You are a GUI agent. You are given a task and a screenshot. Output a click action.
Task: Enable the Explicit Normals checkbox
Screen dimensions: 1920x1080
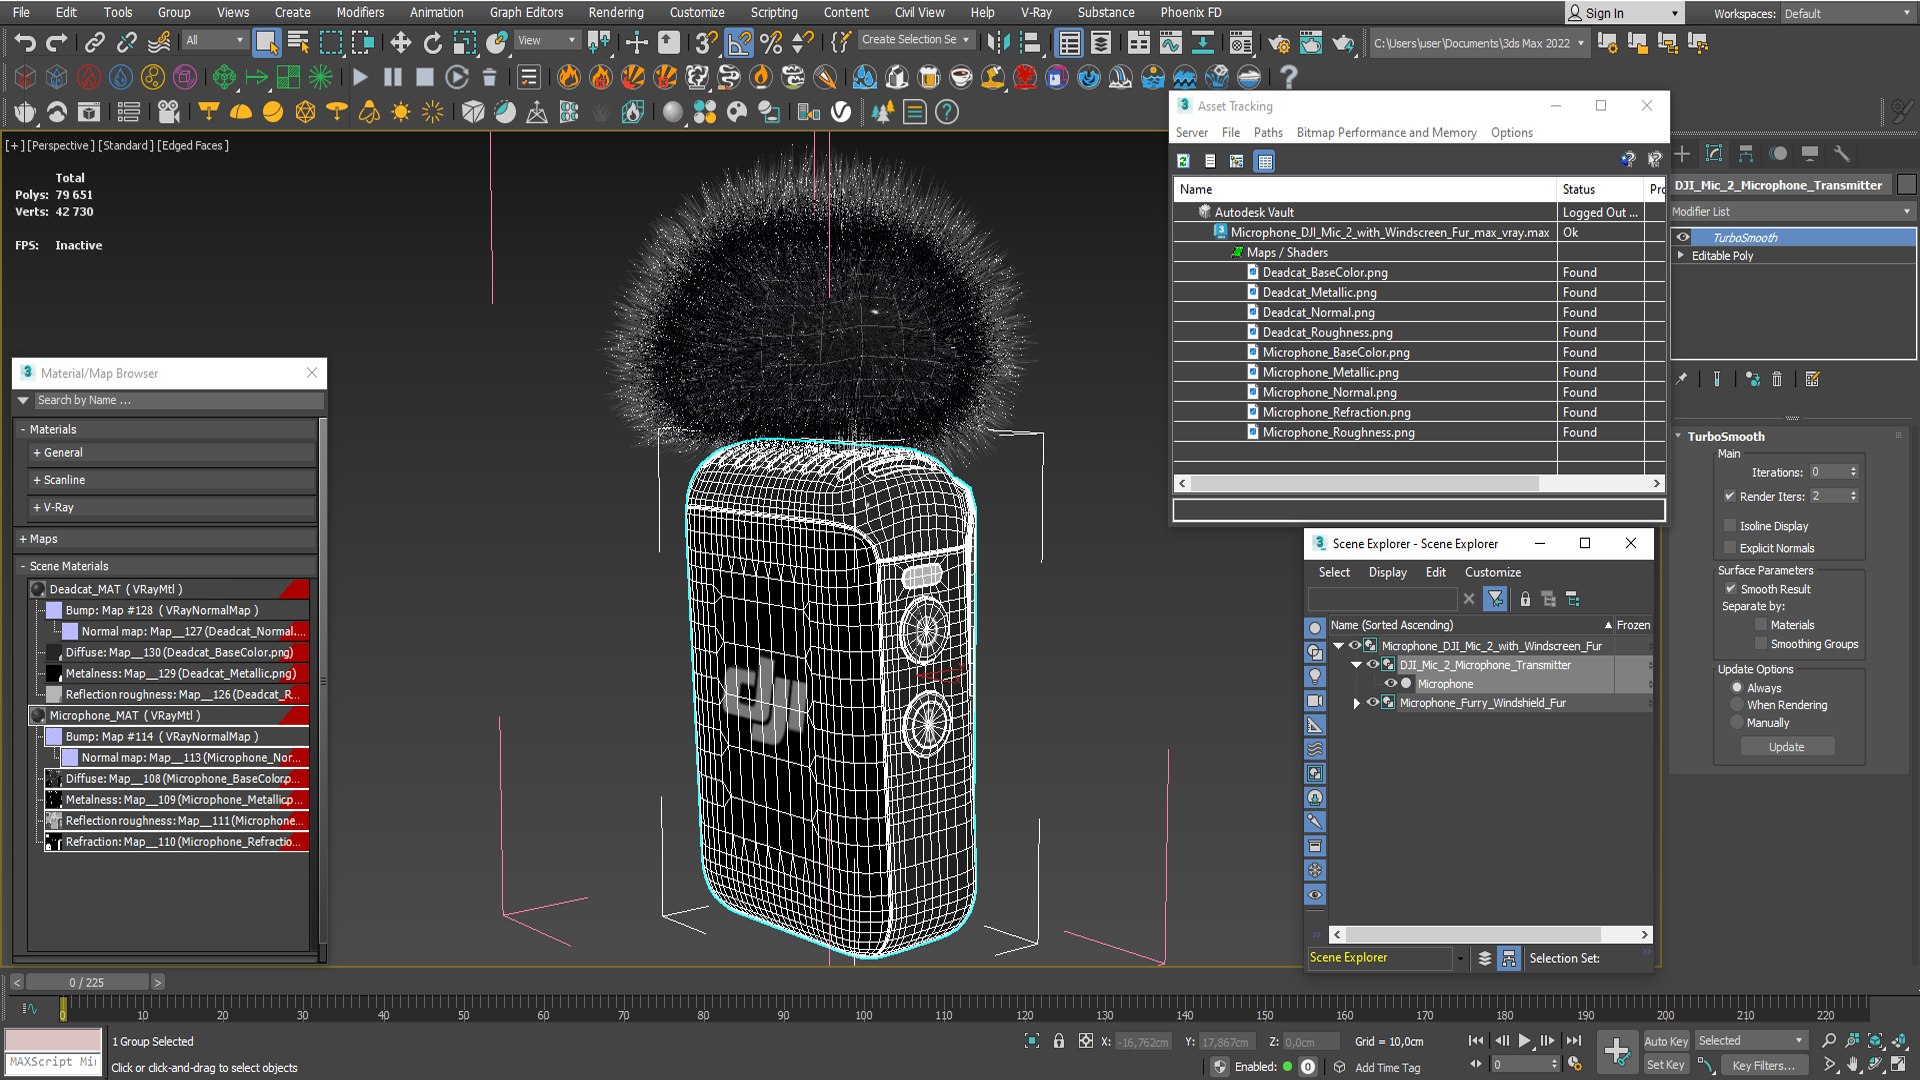(x=1730, y=547)
